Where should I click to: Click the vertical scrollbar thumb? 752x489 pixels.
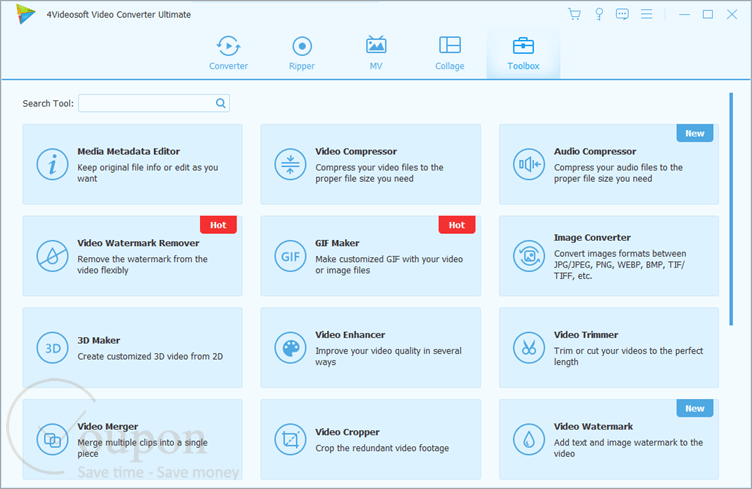tap(731, 209)
